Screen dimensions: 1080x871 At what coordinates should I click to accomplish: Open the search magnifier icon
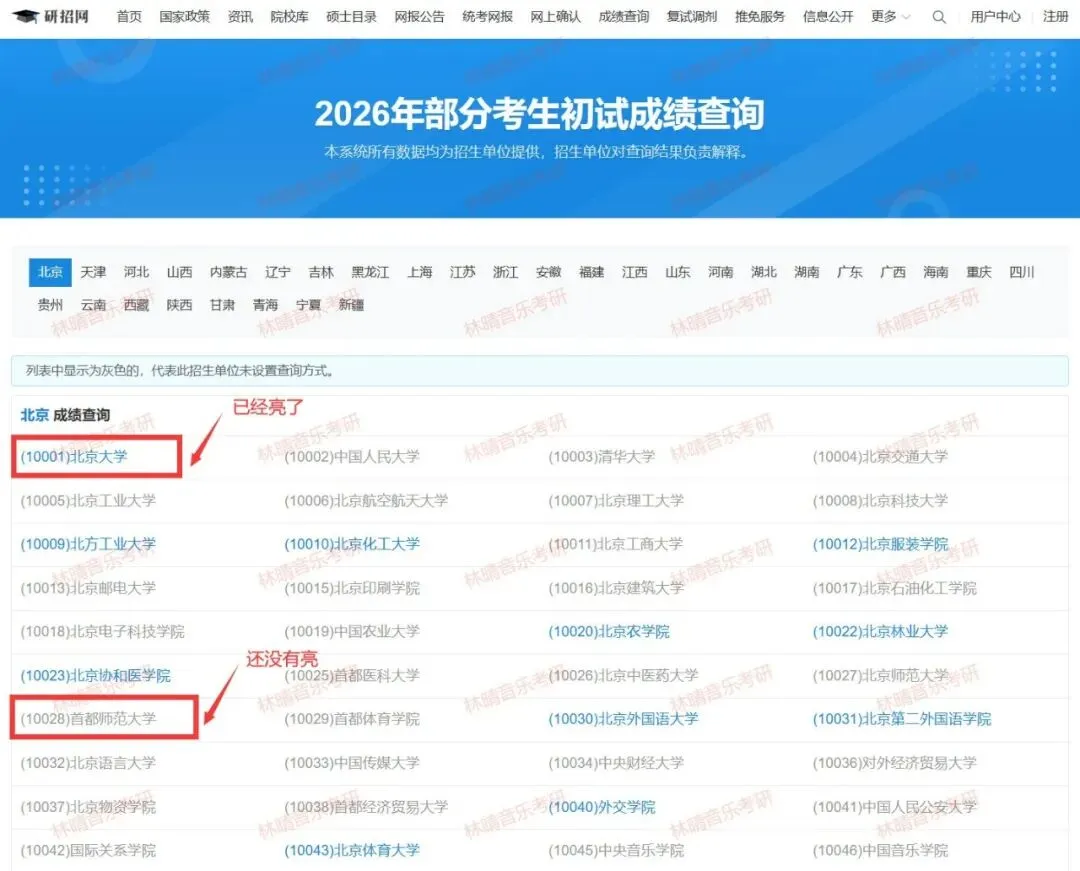click(939, 17)
